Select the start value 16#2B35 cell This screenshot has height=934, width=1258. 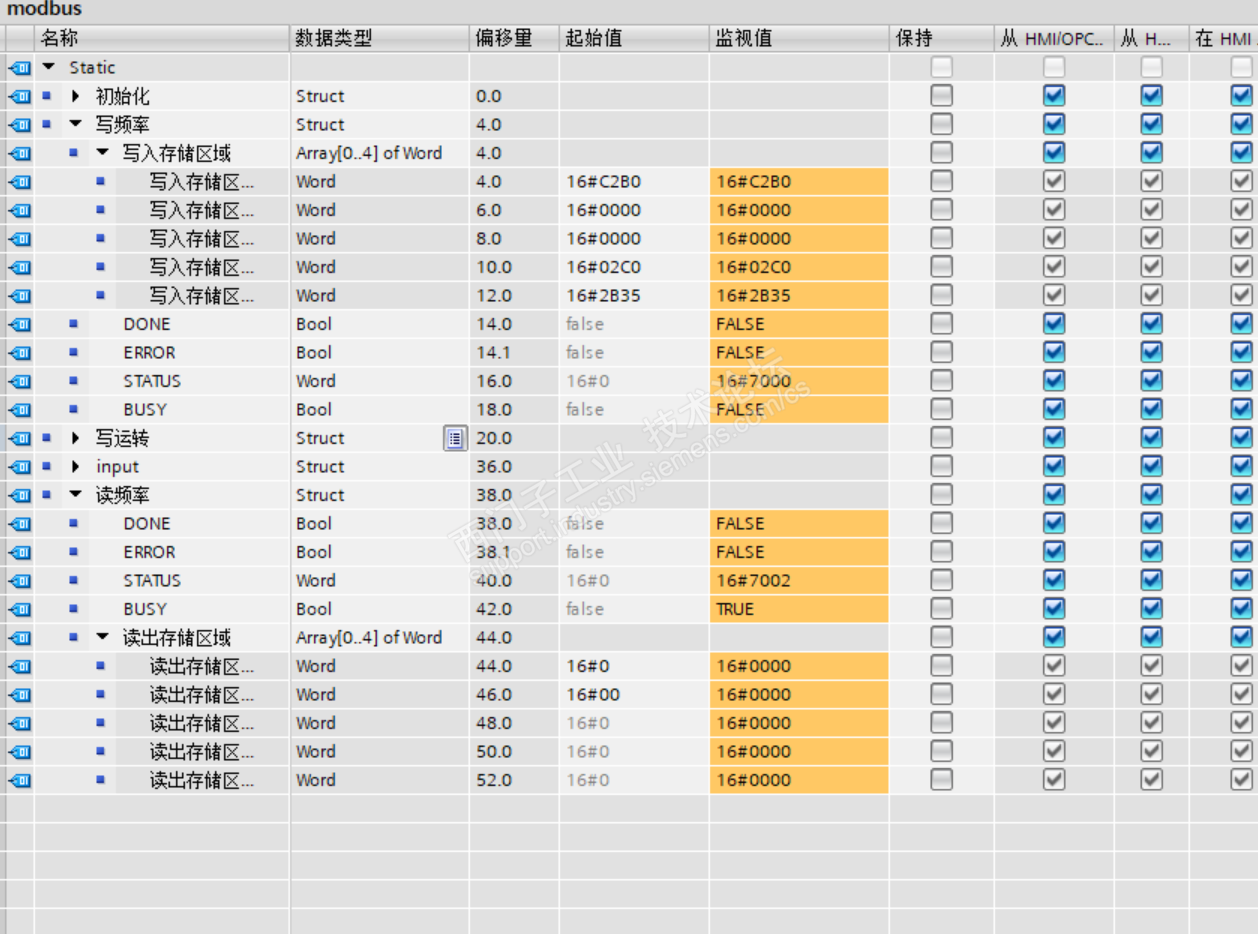[x=634, y=296]
